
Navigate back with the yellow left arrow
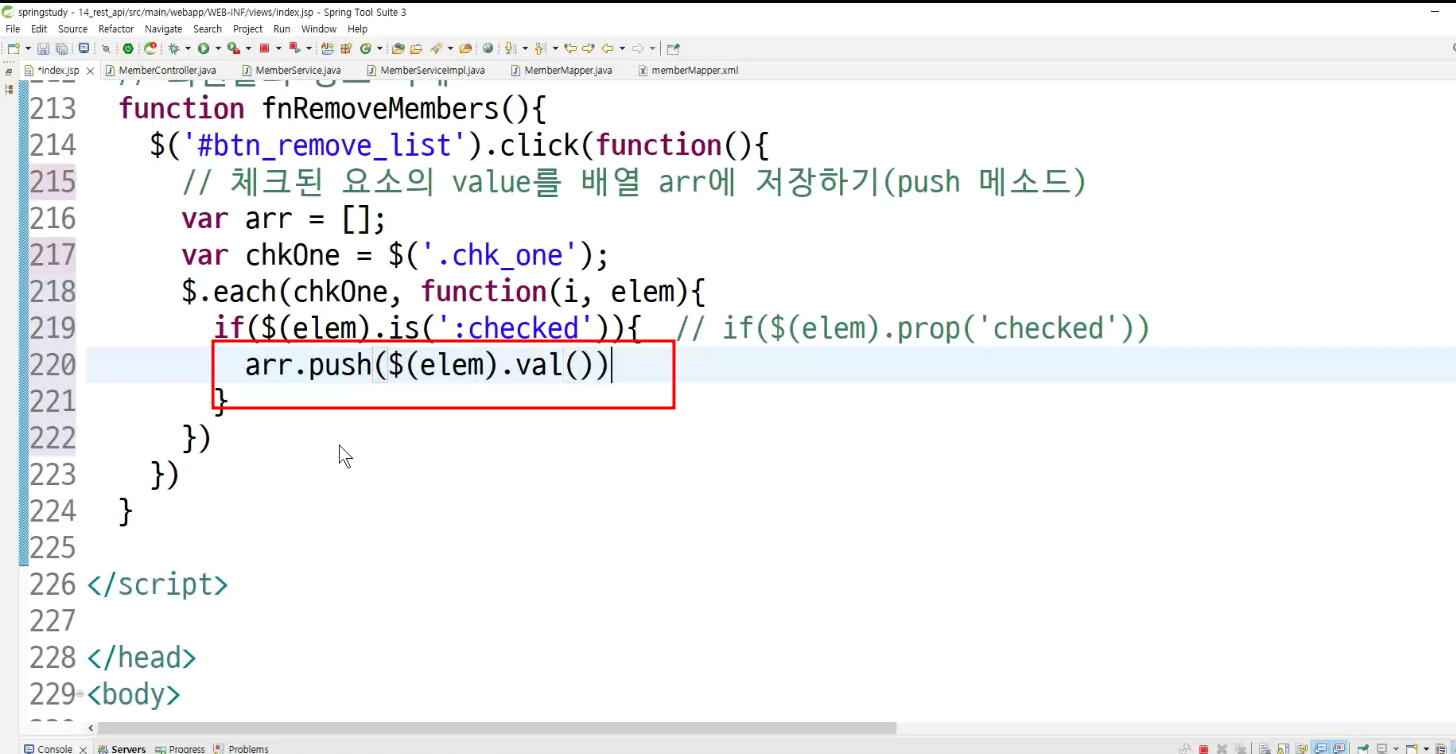tap(606, 48)
